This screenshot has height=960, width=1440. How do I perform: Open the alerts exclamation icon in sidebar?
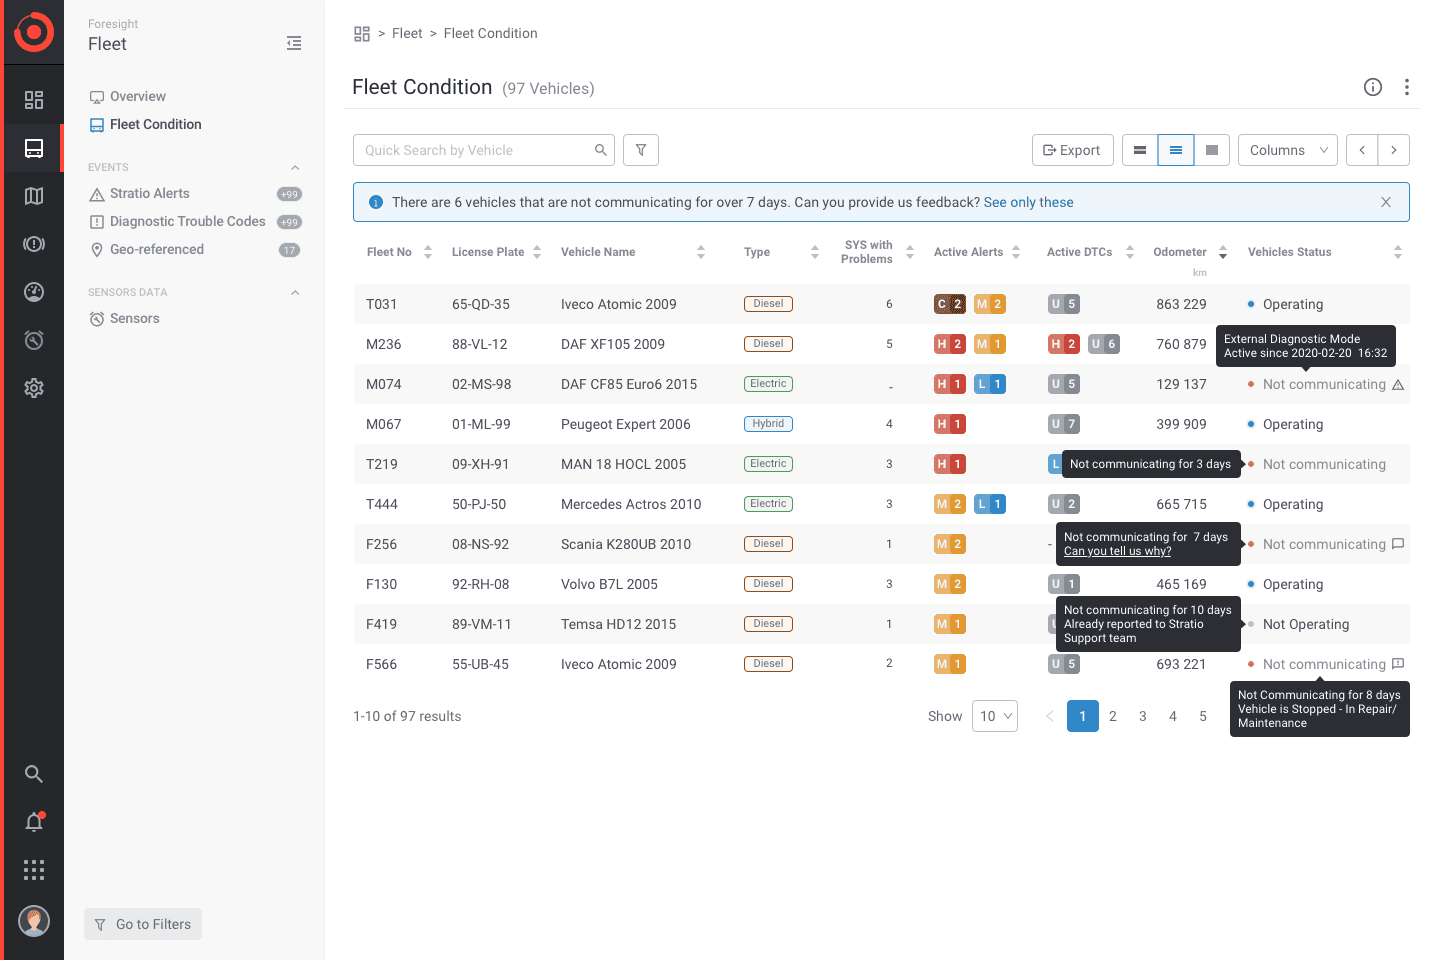[x=34, y=244]
